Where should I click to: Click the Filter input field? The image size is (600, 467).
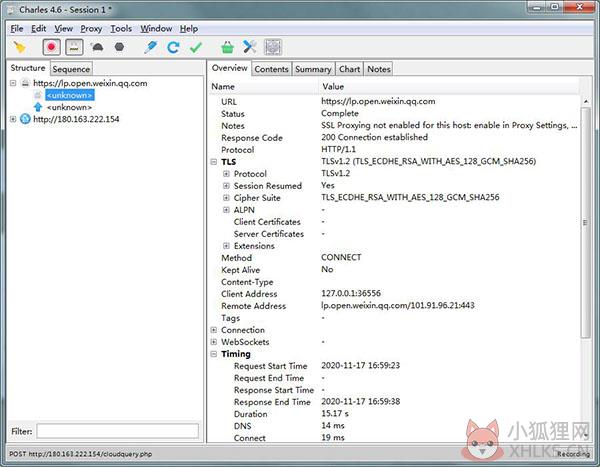pos(117,431)
